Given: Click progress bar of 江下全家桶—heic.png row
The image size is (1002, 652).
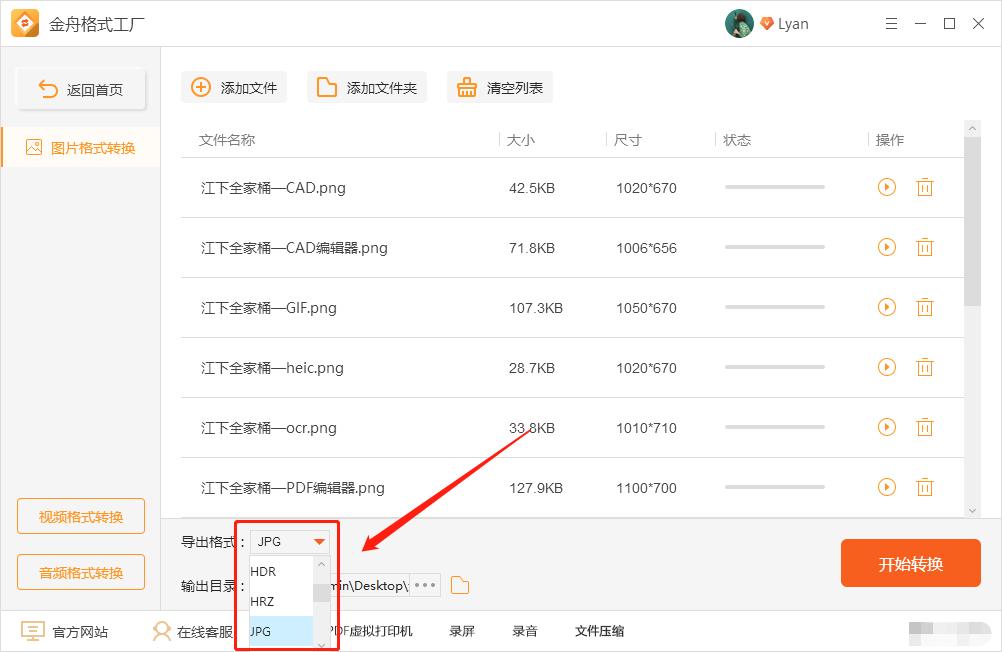Looking at the screenshot, I should pyautogui.click(x=775, y=368).
